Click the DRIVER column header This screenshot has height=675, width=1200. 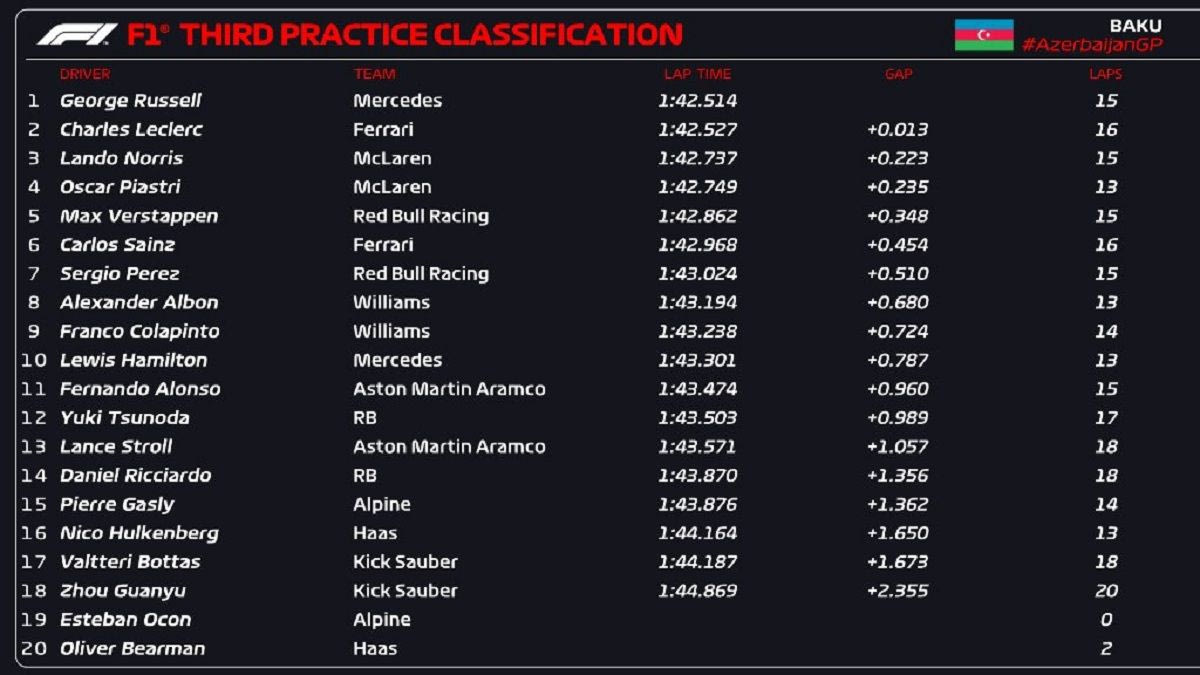click(x=85, y=74)
